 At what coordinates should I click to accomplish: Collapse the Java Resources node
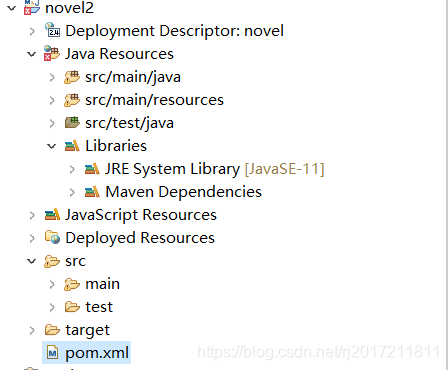point(32,54)
